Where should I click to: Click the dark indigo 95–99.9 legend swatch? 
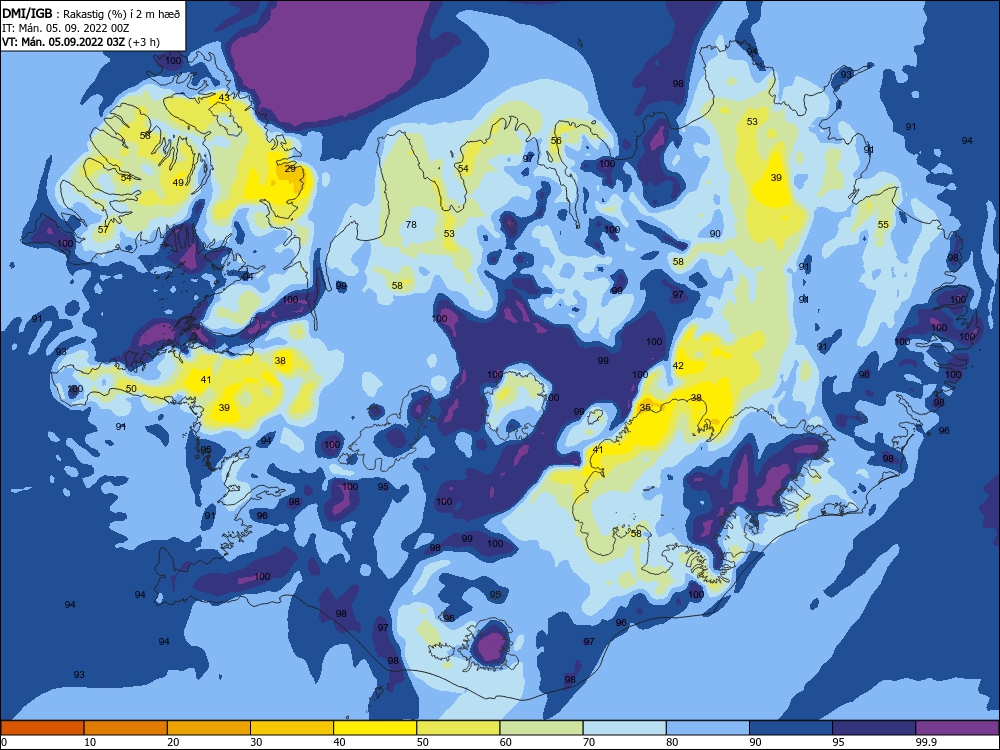tap(874, 728)
